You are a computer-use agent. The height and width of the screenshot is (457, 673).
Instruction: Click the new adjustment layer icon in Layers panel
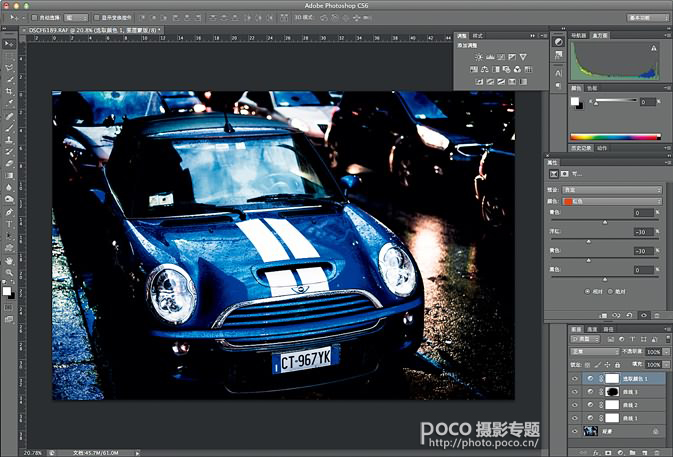620,453
